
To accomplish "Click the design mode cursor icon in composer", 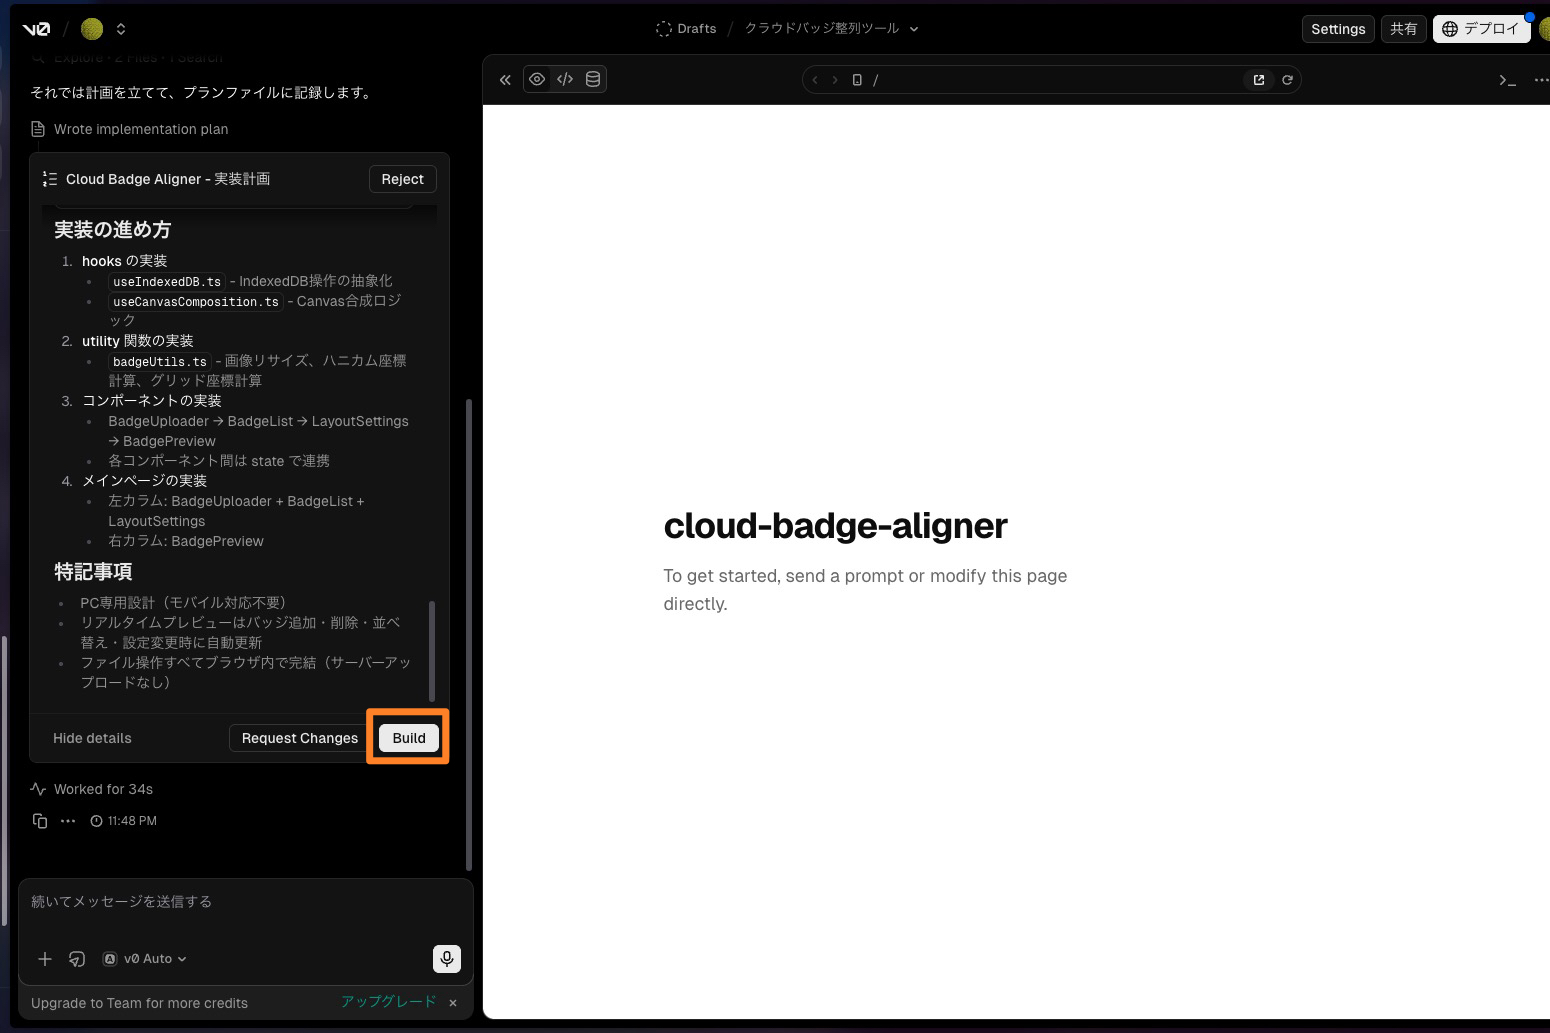I will 77,959.
